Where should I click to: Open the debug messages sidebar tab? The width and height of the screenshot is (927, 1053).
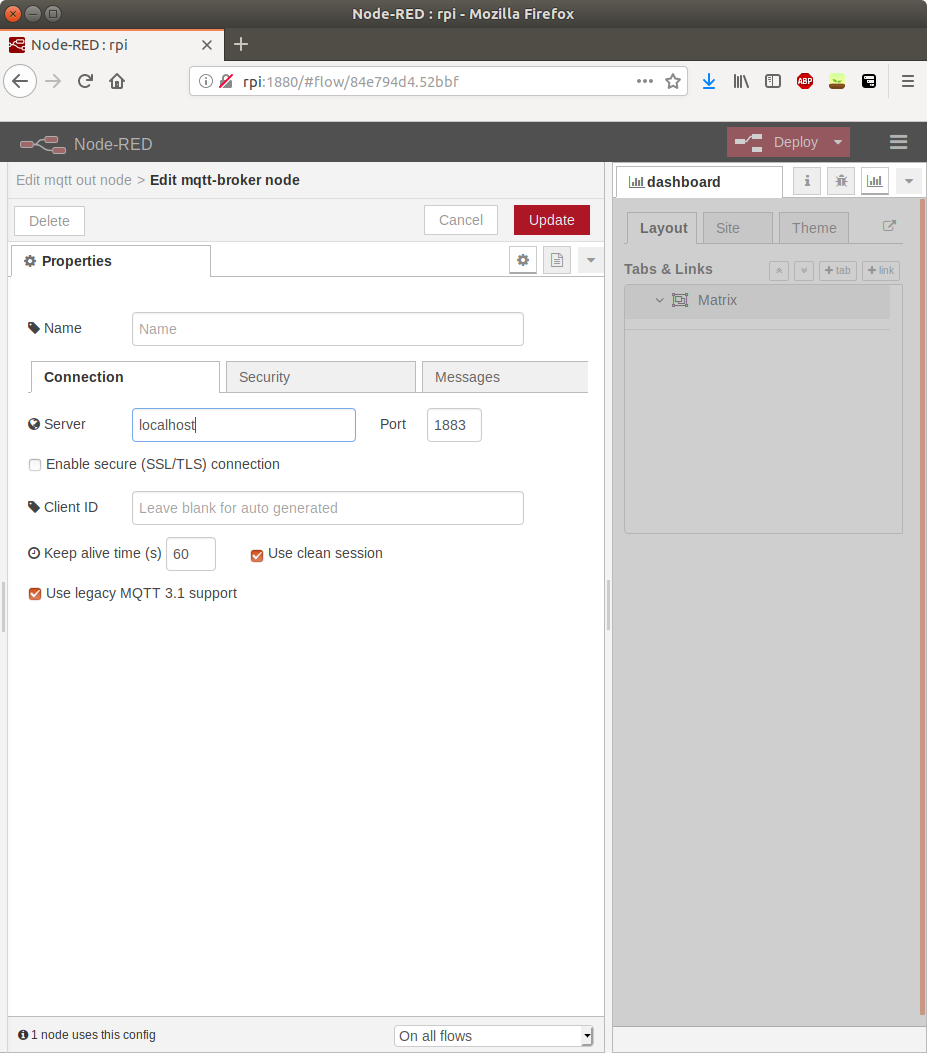pyautogui.click(x=841, y=181)
